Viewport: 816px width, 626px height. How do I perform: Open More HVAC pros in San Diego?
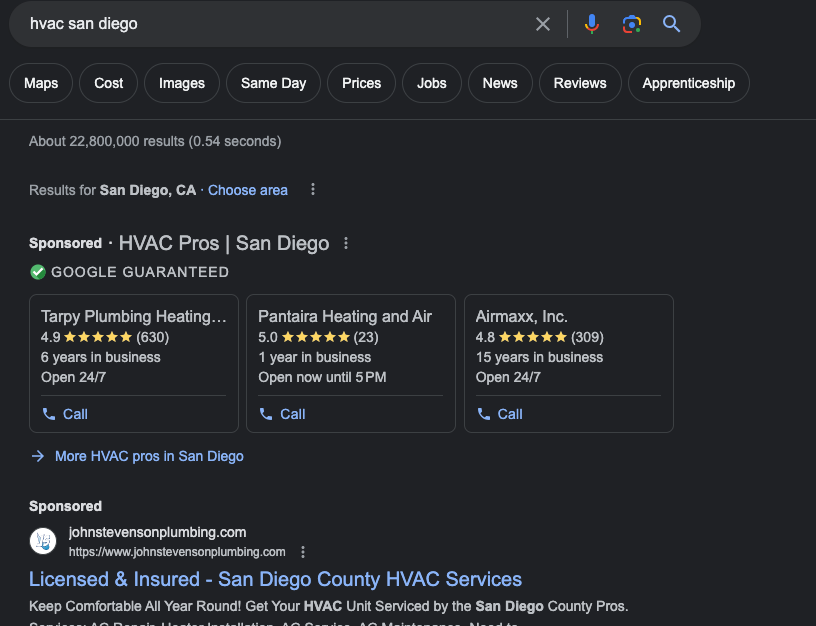[149, 456]
